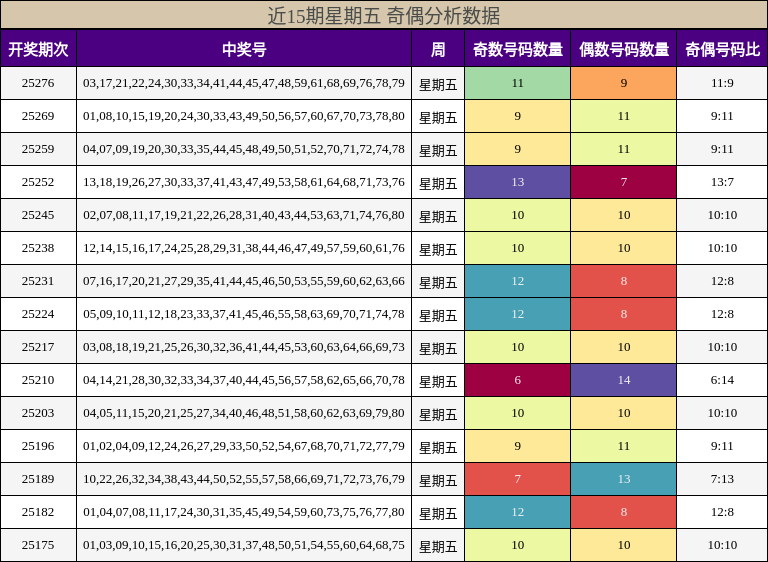
Task: Select the purple odd-count cell showing 13
Action: coord(517,182)
